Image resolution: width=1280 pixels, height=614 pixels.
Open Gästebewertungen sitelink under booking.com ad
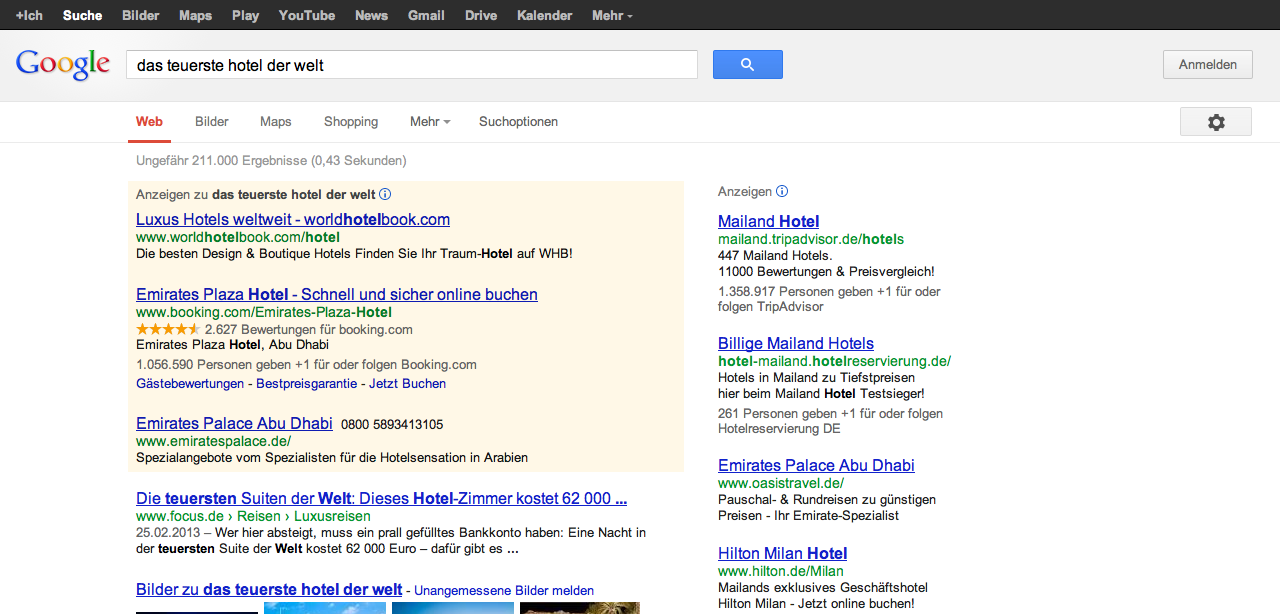coord(190,384)
